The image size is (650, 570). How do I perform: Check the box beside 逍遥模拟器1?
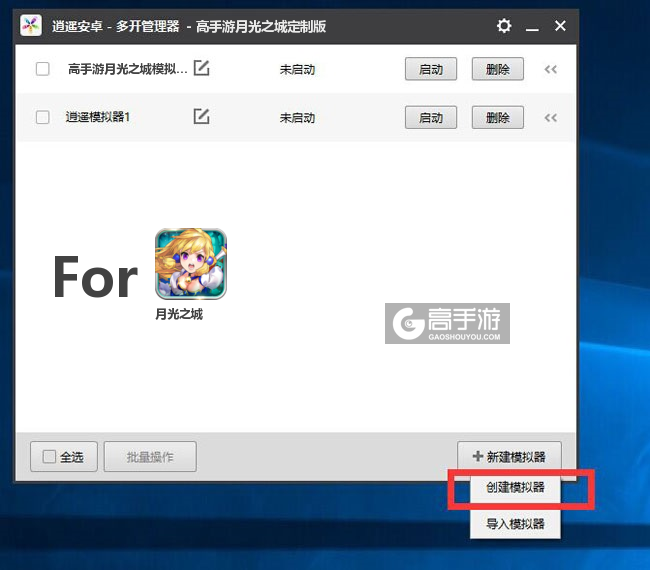(42, 117)
